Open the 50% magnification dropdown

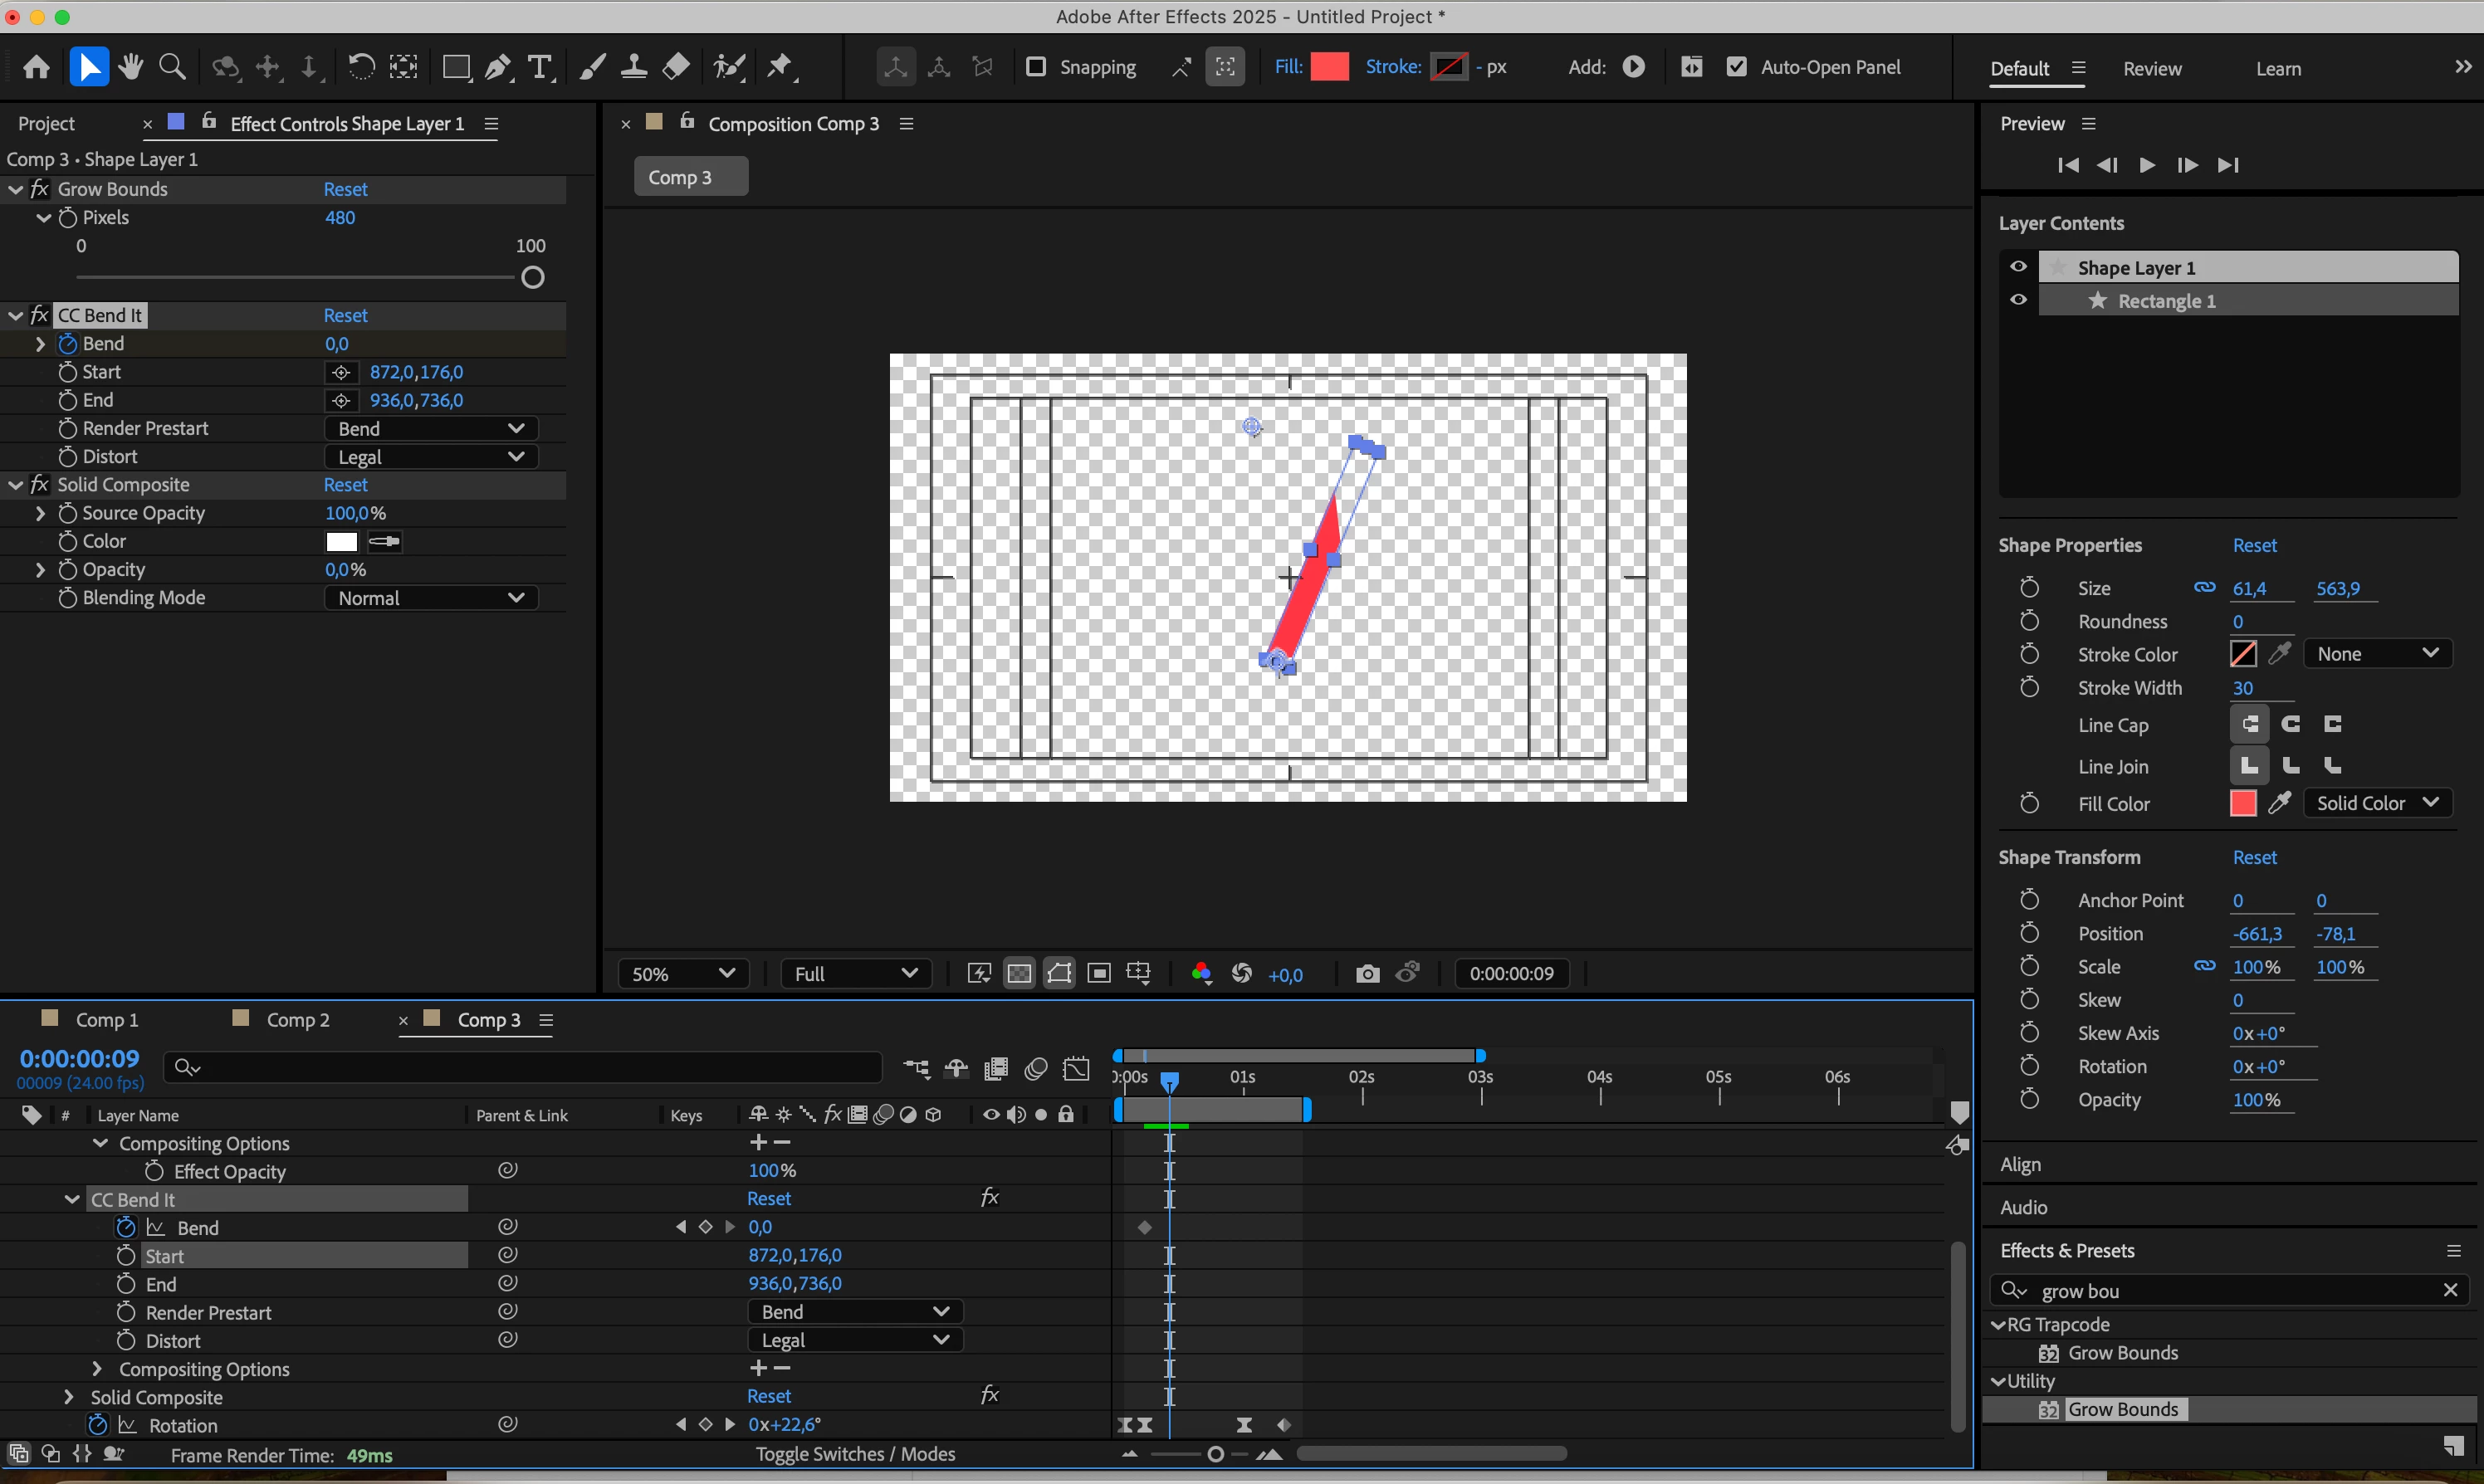[x=683, y=974]
